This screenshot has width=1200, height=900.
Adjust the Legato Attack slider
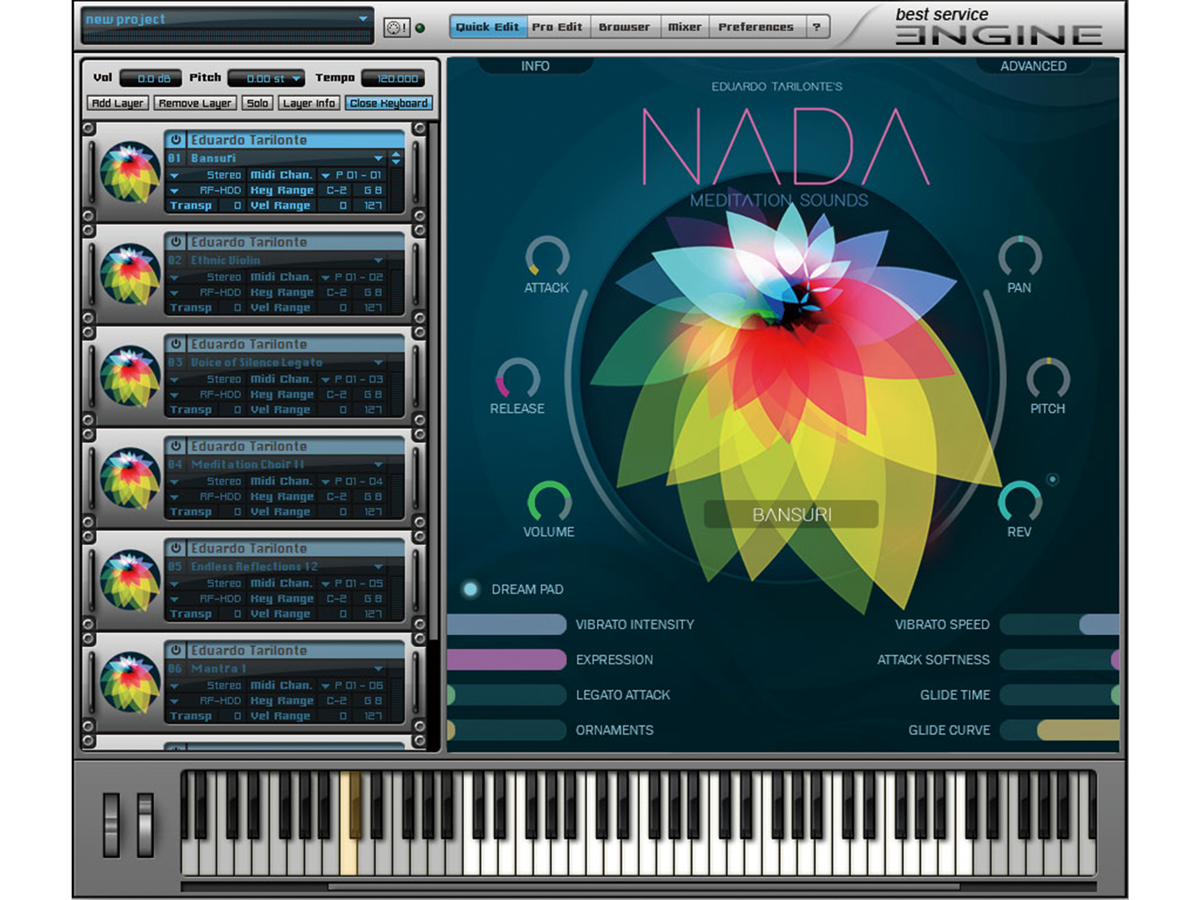click(x=507, y=695)
